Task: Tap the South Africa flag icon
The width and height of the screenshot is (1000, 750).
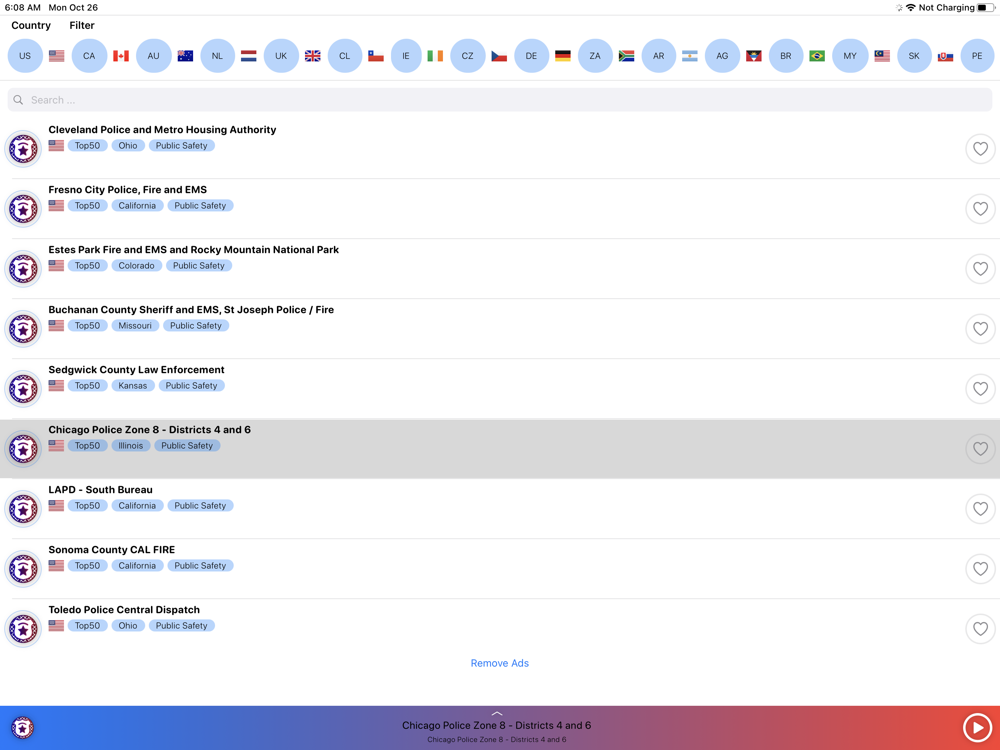Action: (626, 56)
